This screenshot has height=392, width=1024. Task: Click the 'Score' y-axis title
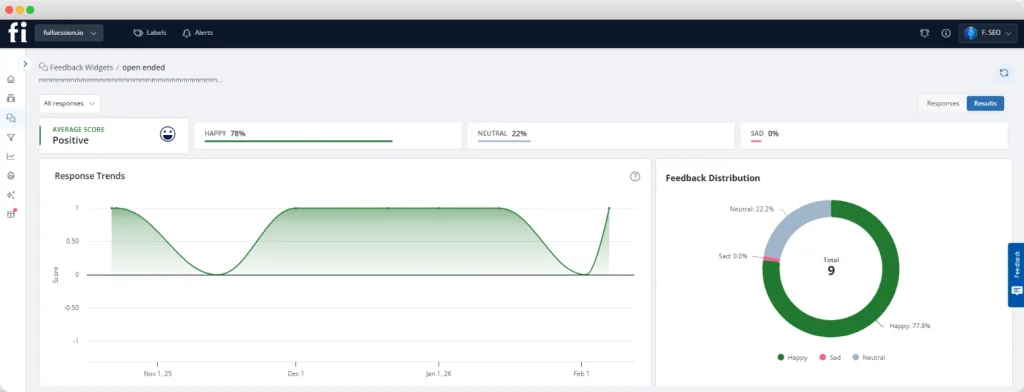point(55,274)
